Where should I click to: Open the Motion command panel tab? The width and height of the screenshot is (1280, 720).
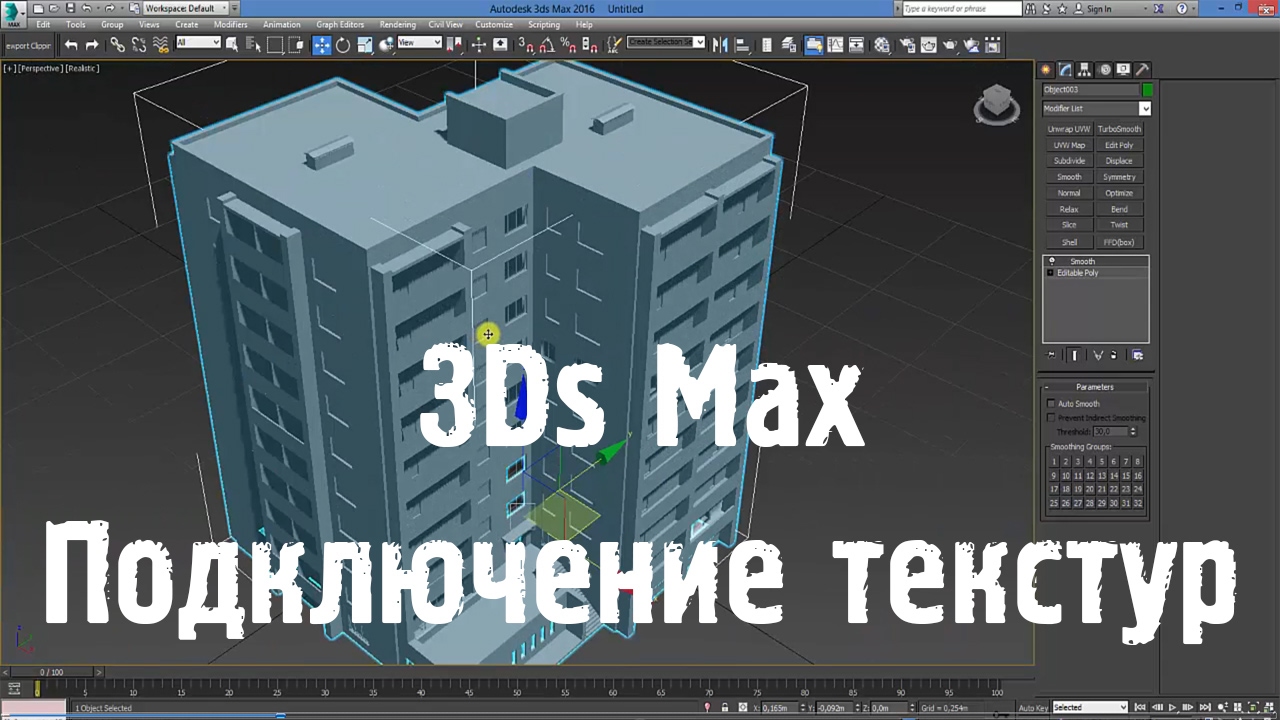point(1105,70)
